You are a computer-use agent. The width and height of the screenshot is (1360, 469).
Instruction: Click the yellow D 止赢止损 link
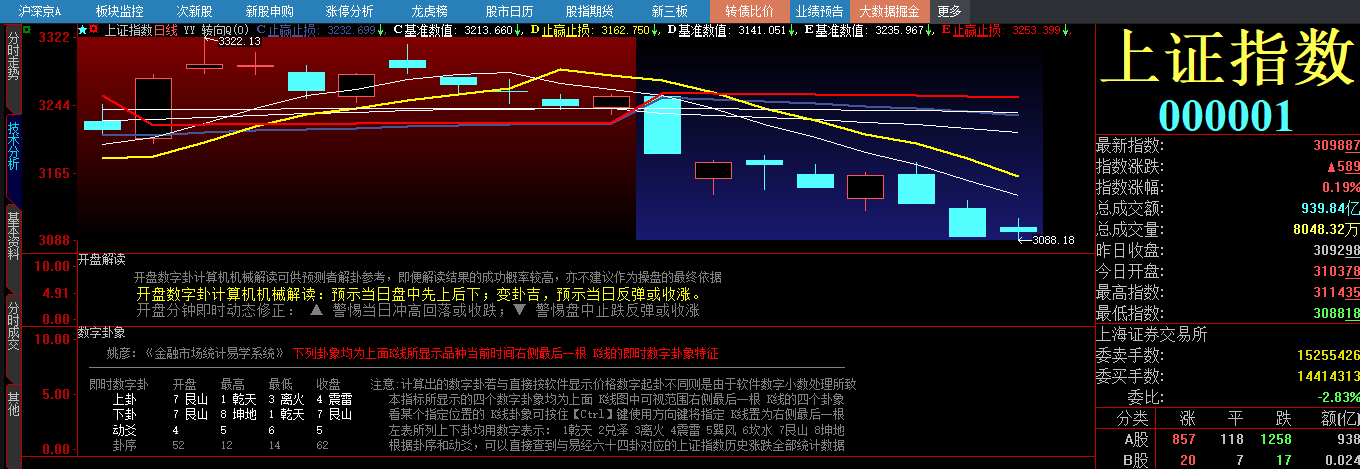(561, 30)
